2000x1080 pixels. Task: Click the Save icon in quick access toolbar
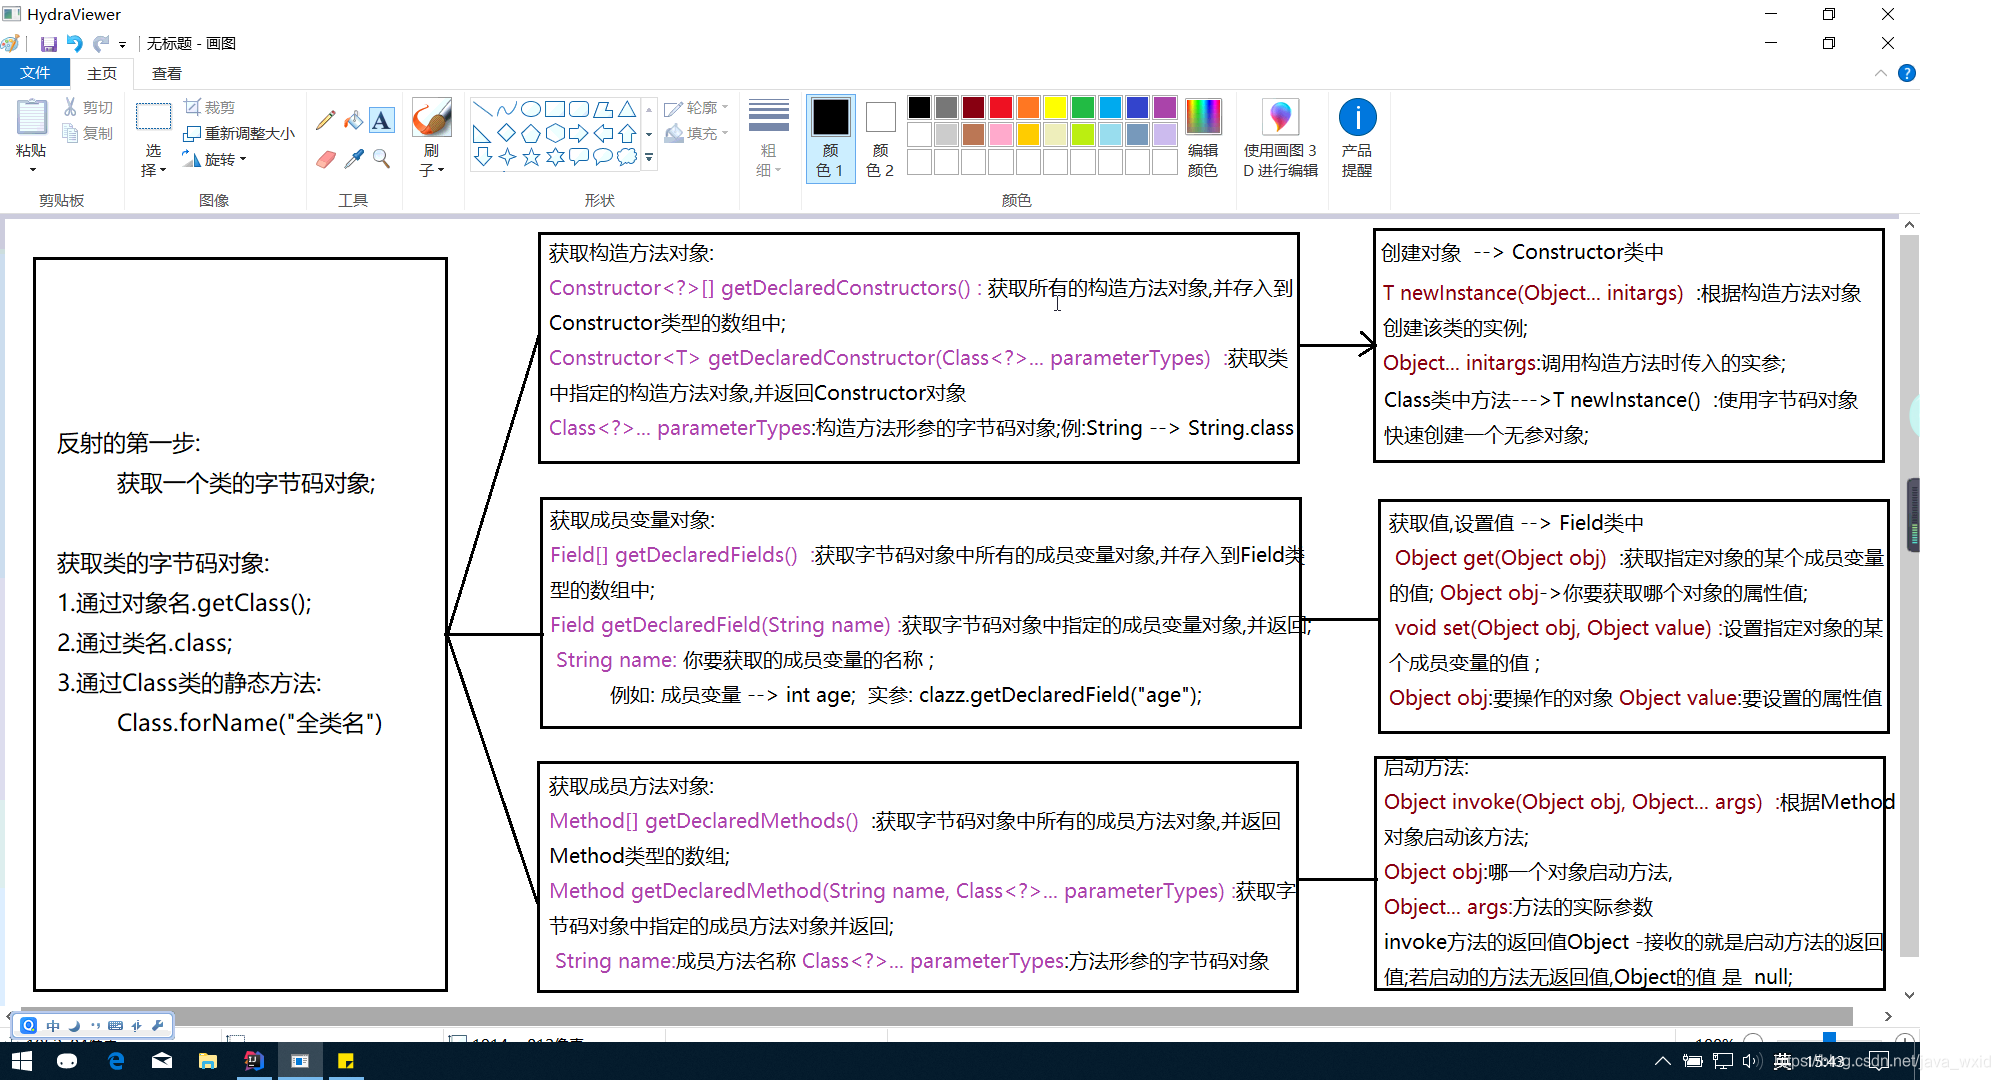[x=48, y=44]
